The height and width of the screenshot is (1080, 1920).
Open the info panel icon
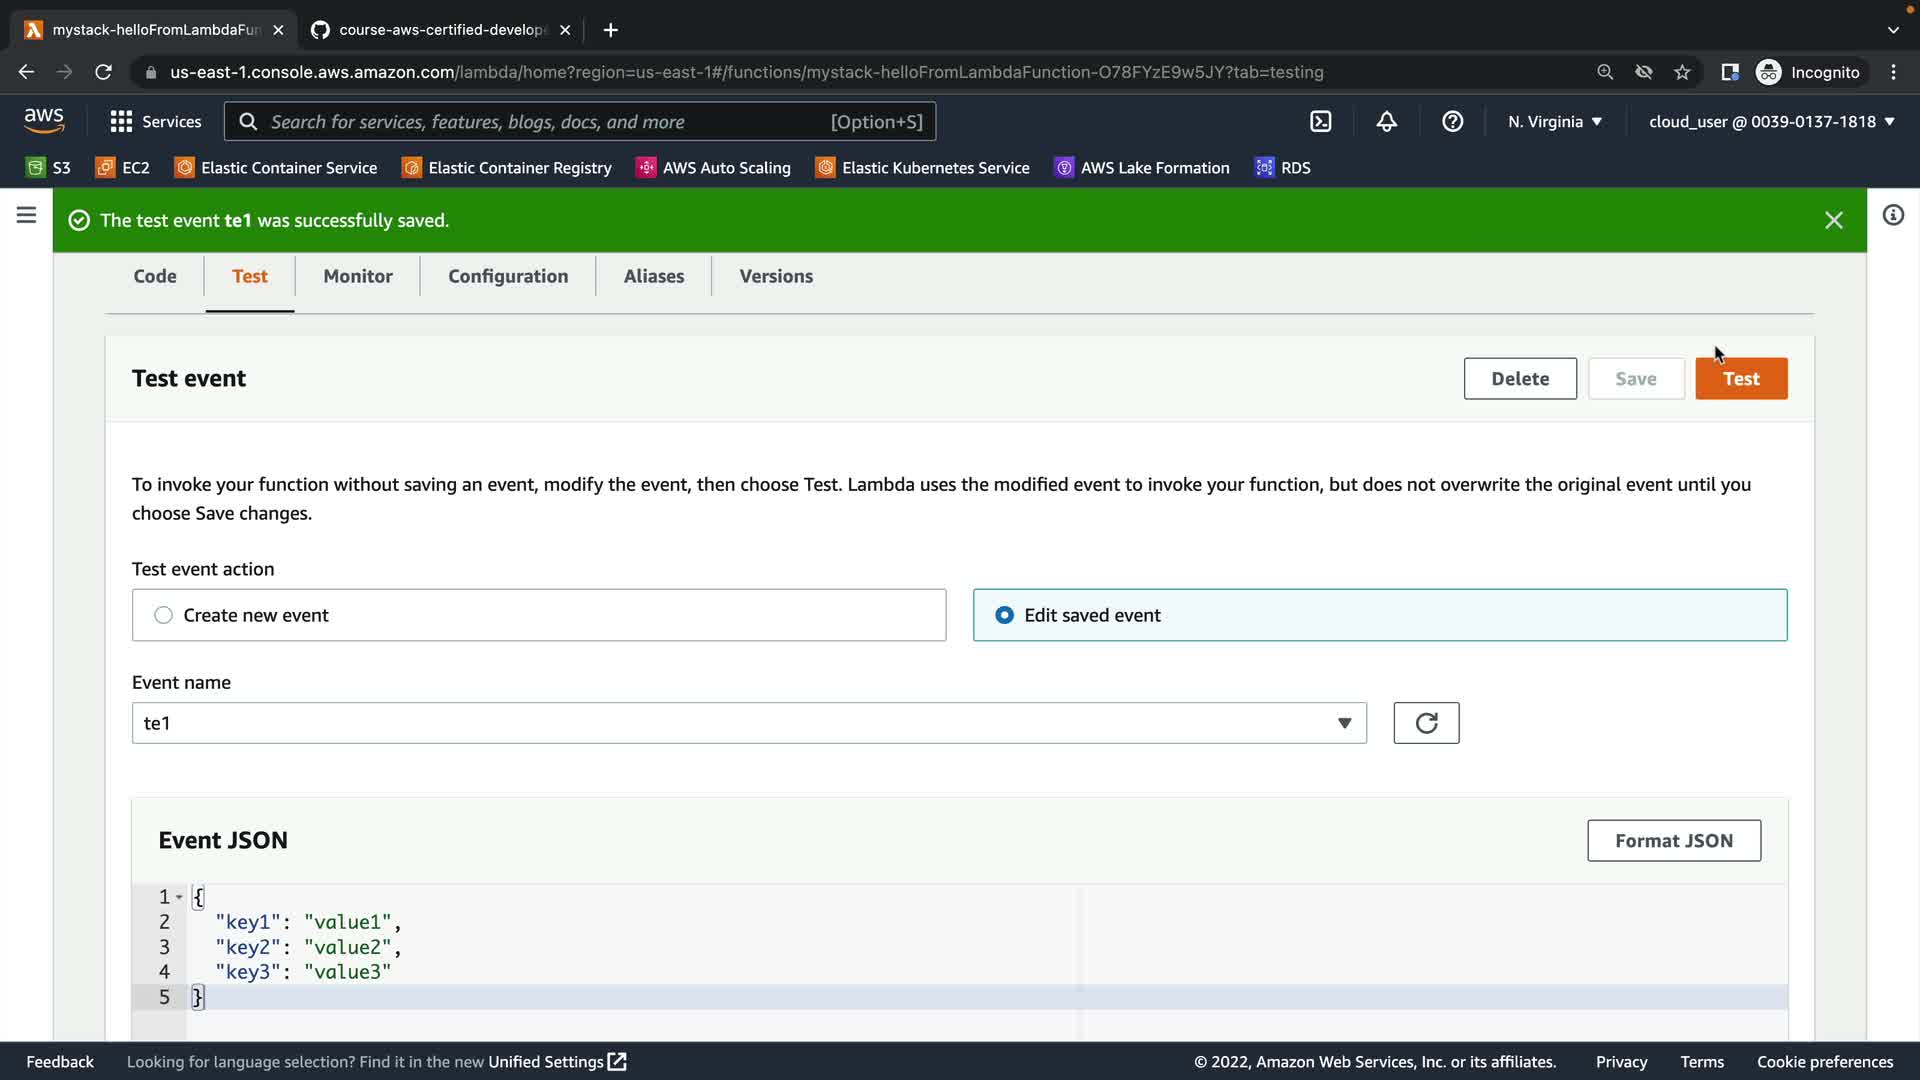(1893, 215)
